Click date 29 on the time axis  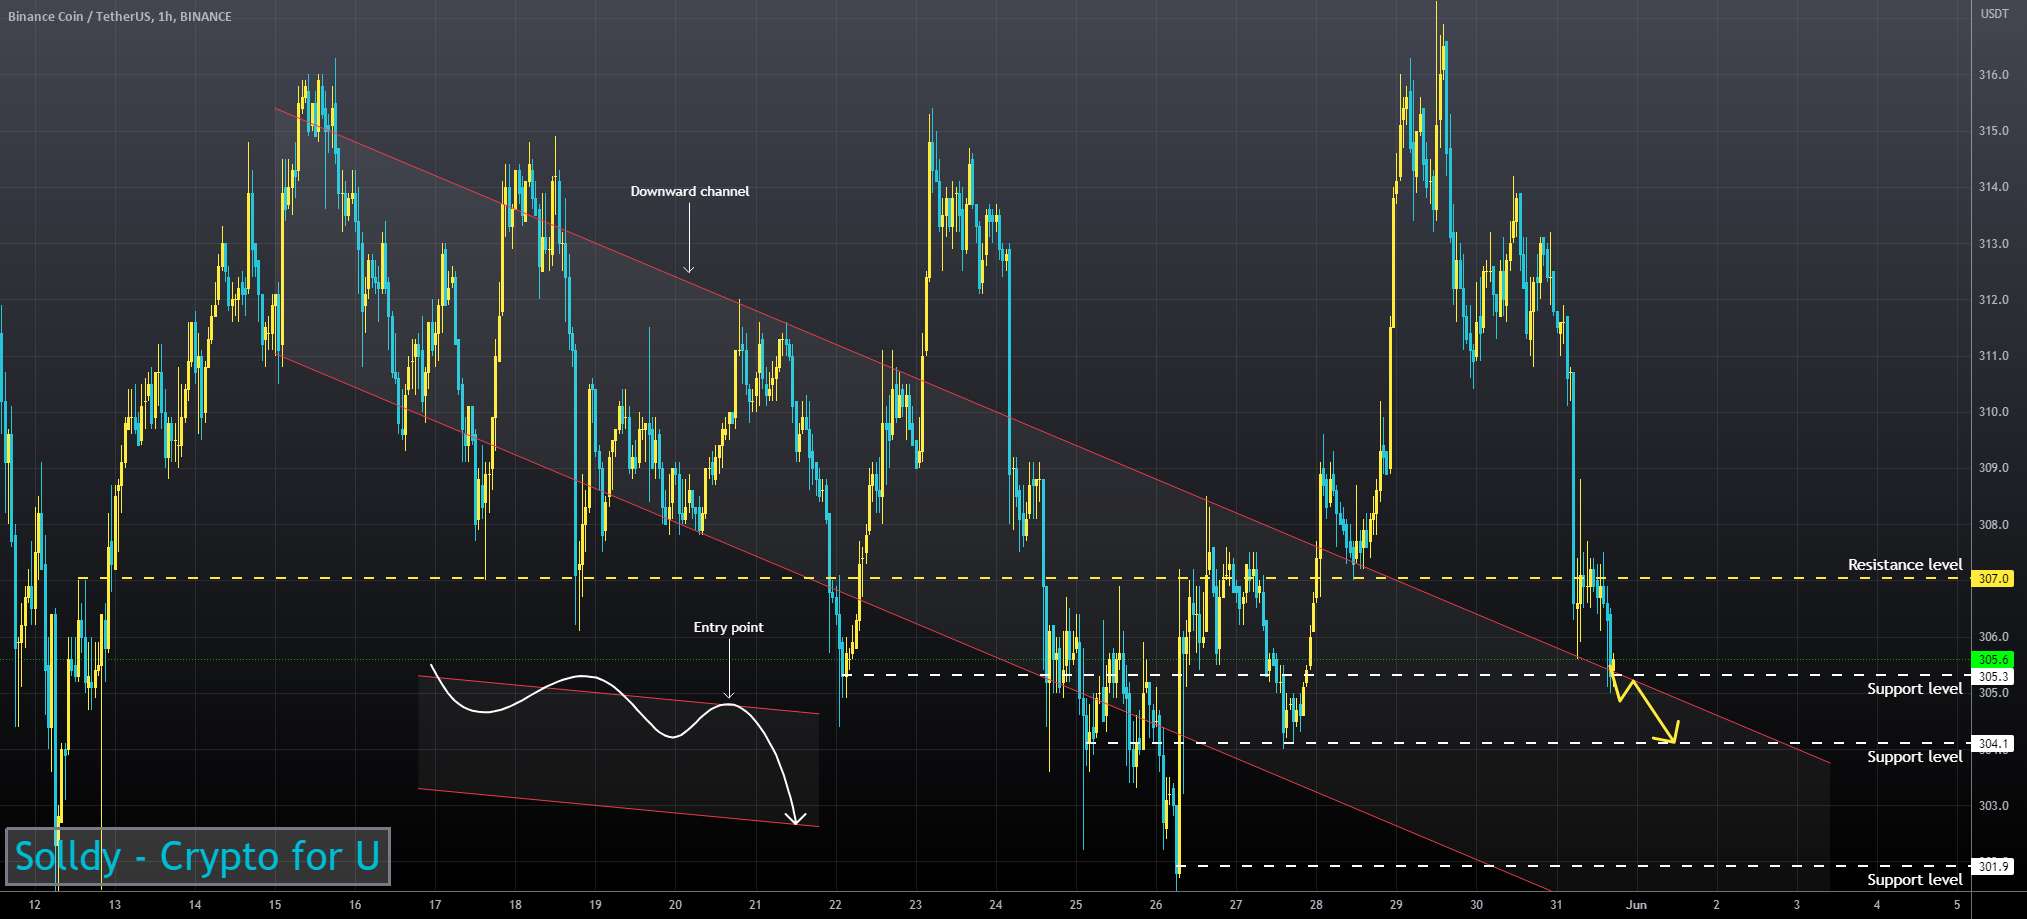tap(1396, 905)
